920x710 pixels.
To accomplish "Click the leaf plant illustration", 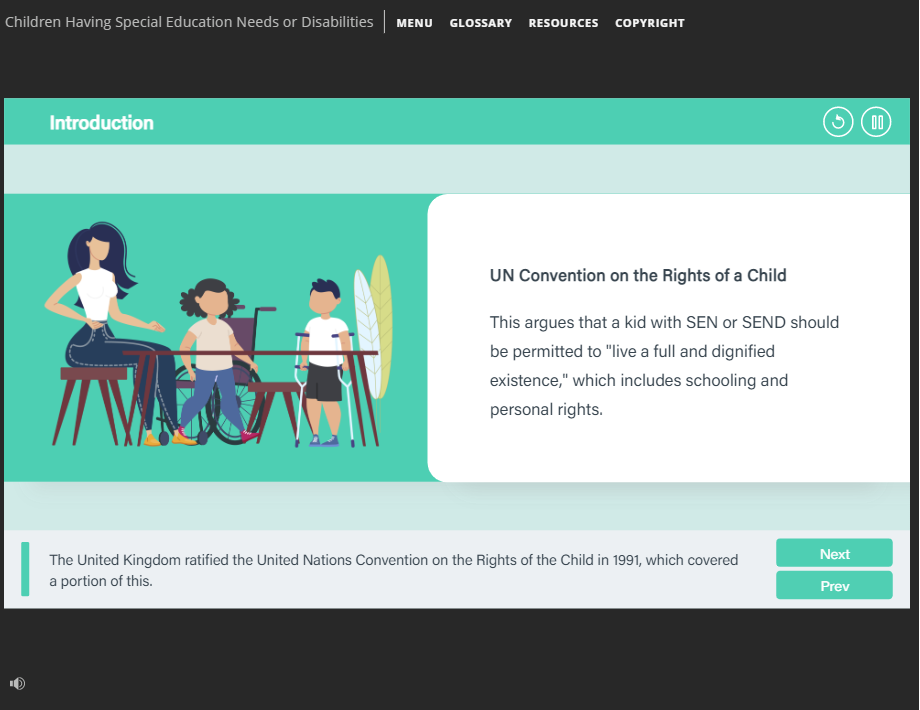I will tap(374, 329).
